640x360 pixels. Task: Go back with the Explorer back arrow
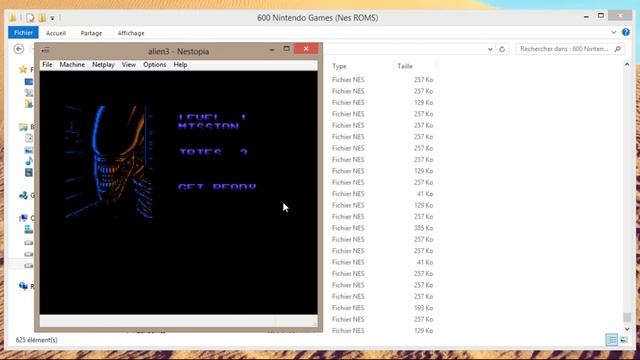[19, 49]
